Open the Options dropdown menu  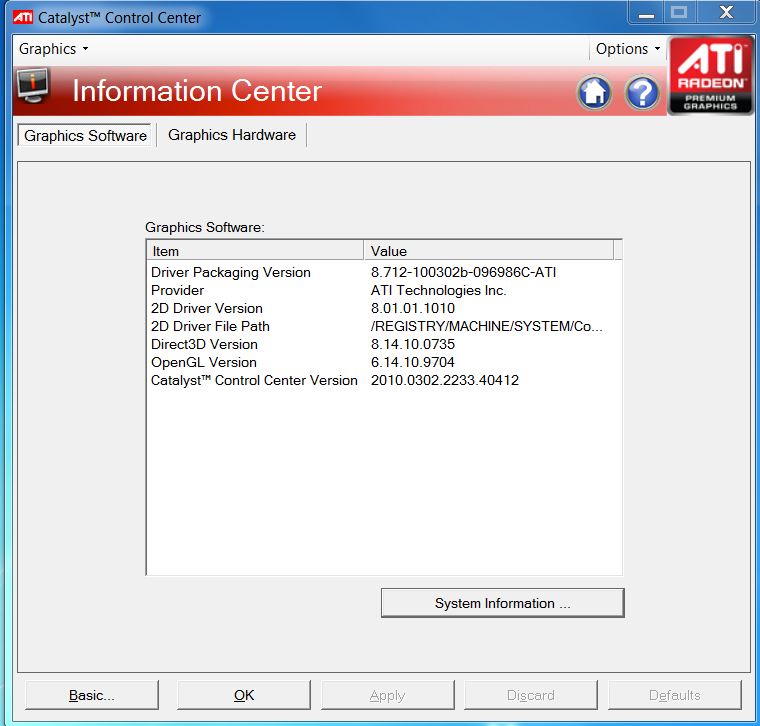(x=628, y=48)
